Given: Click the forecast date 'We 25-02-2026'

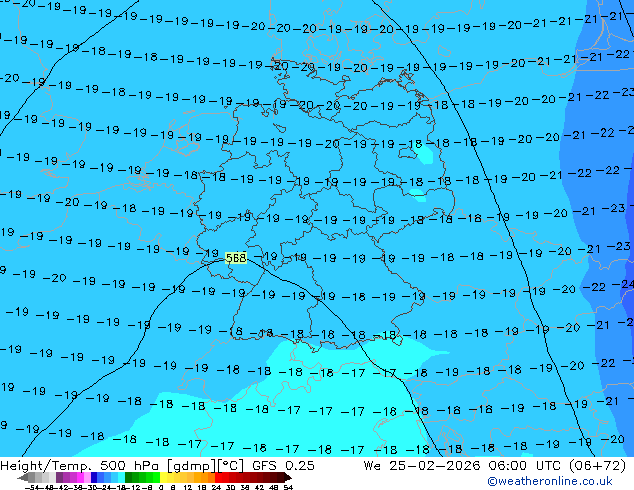Looking at the screenshot, I should tap(422, 466).
